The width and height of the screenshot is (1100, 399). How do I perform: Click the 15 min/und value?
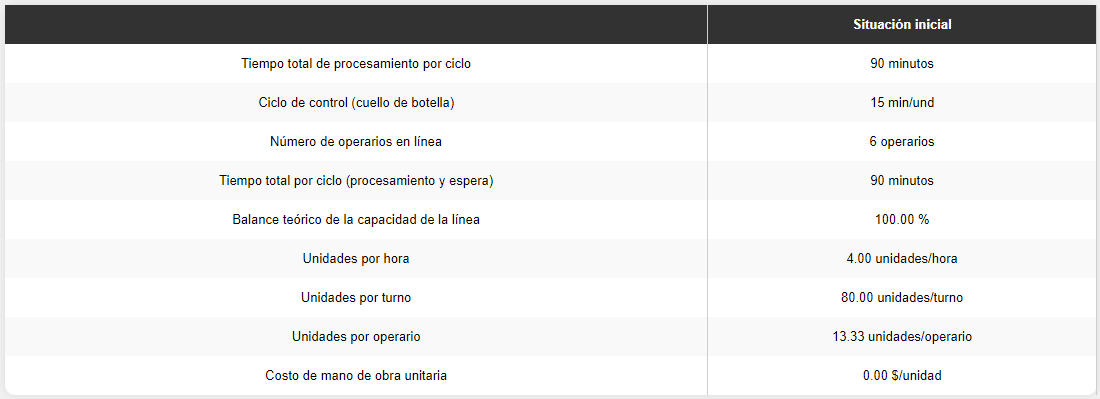[x=901, y=103]
